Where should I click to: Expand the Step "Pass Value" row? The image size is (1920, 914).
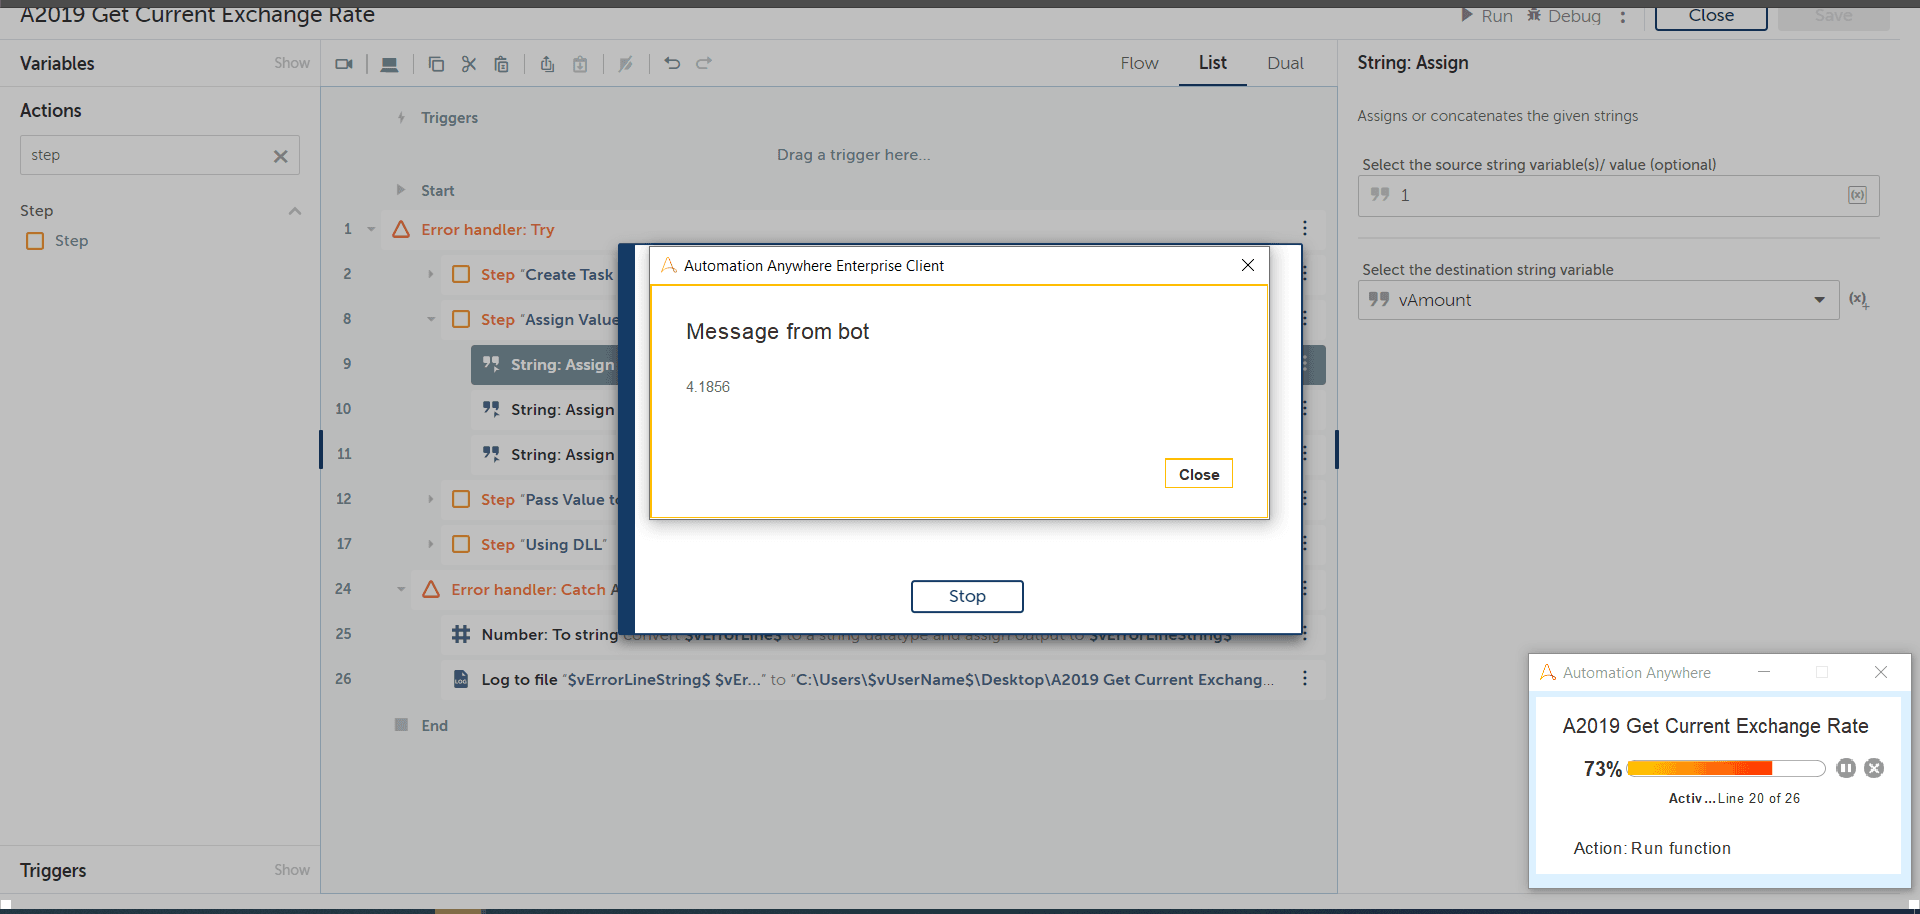click(431, 499)
